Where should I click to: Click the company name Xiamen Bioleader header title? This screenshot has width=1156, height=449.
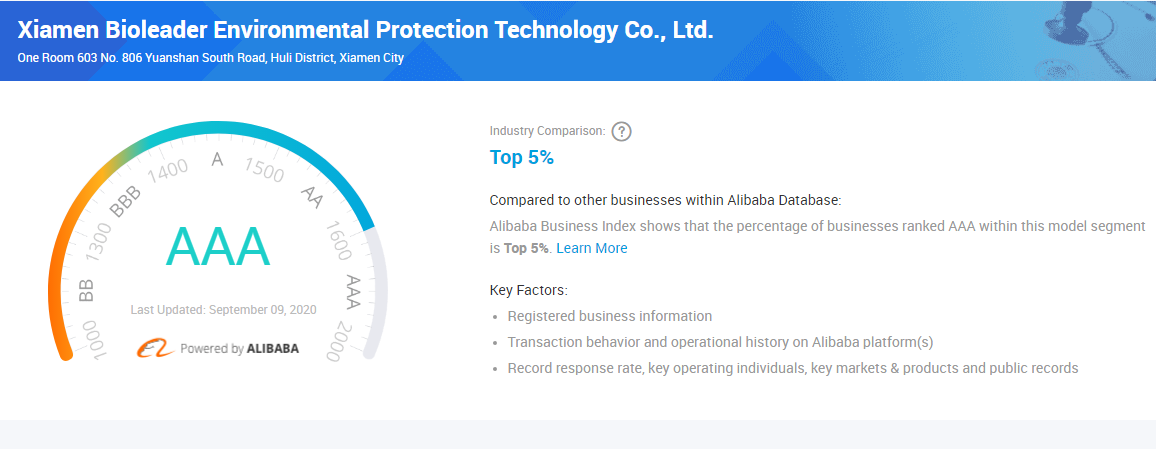point(365,30)
